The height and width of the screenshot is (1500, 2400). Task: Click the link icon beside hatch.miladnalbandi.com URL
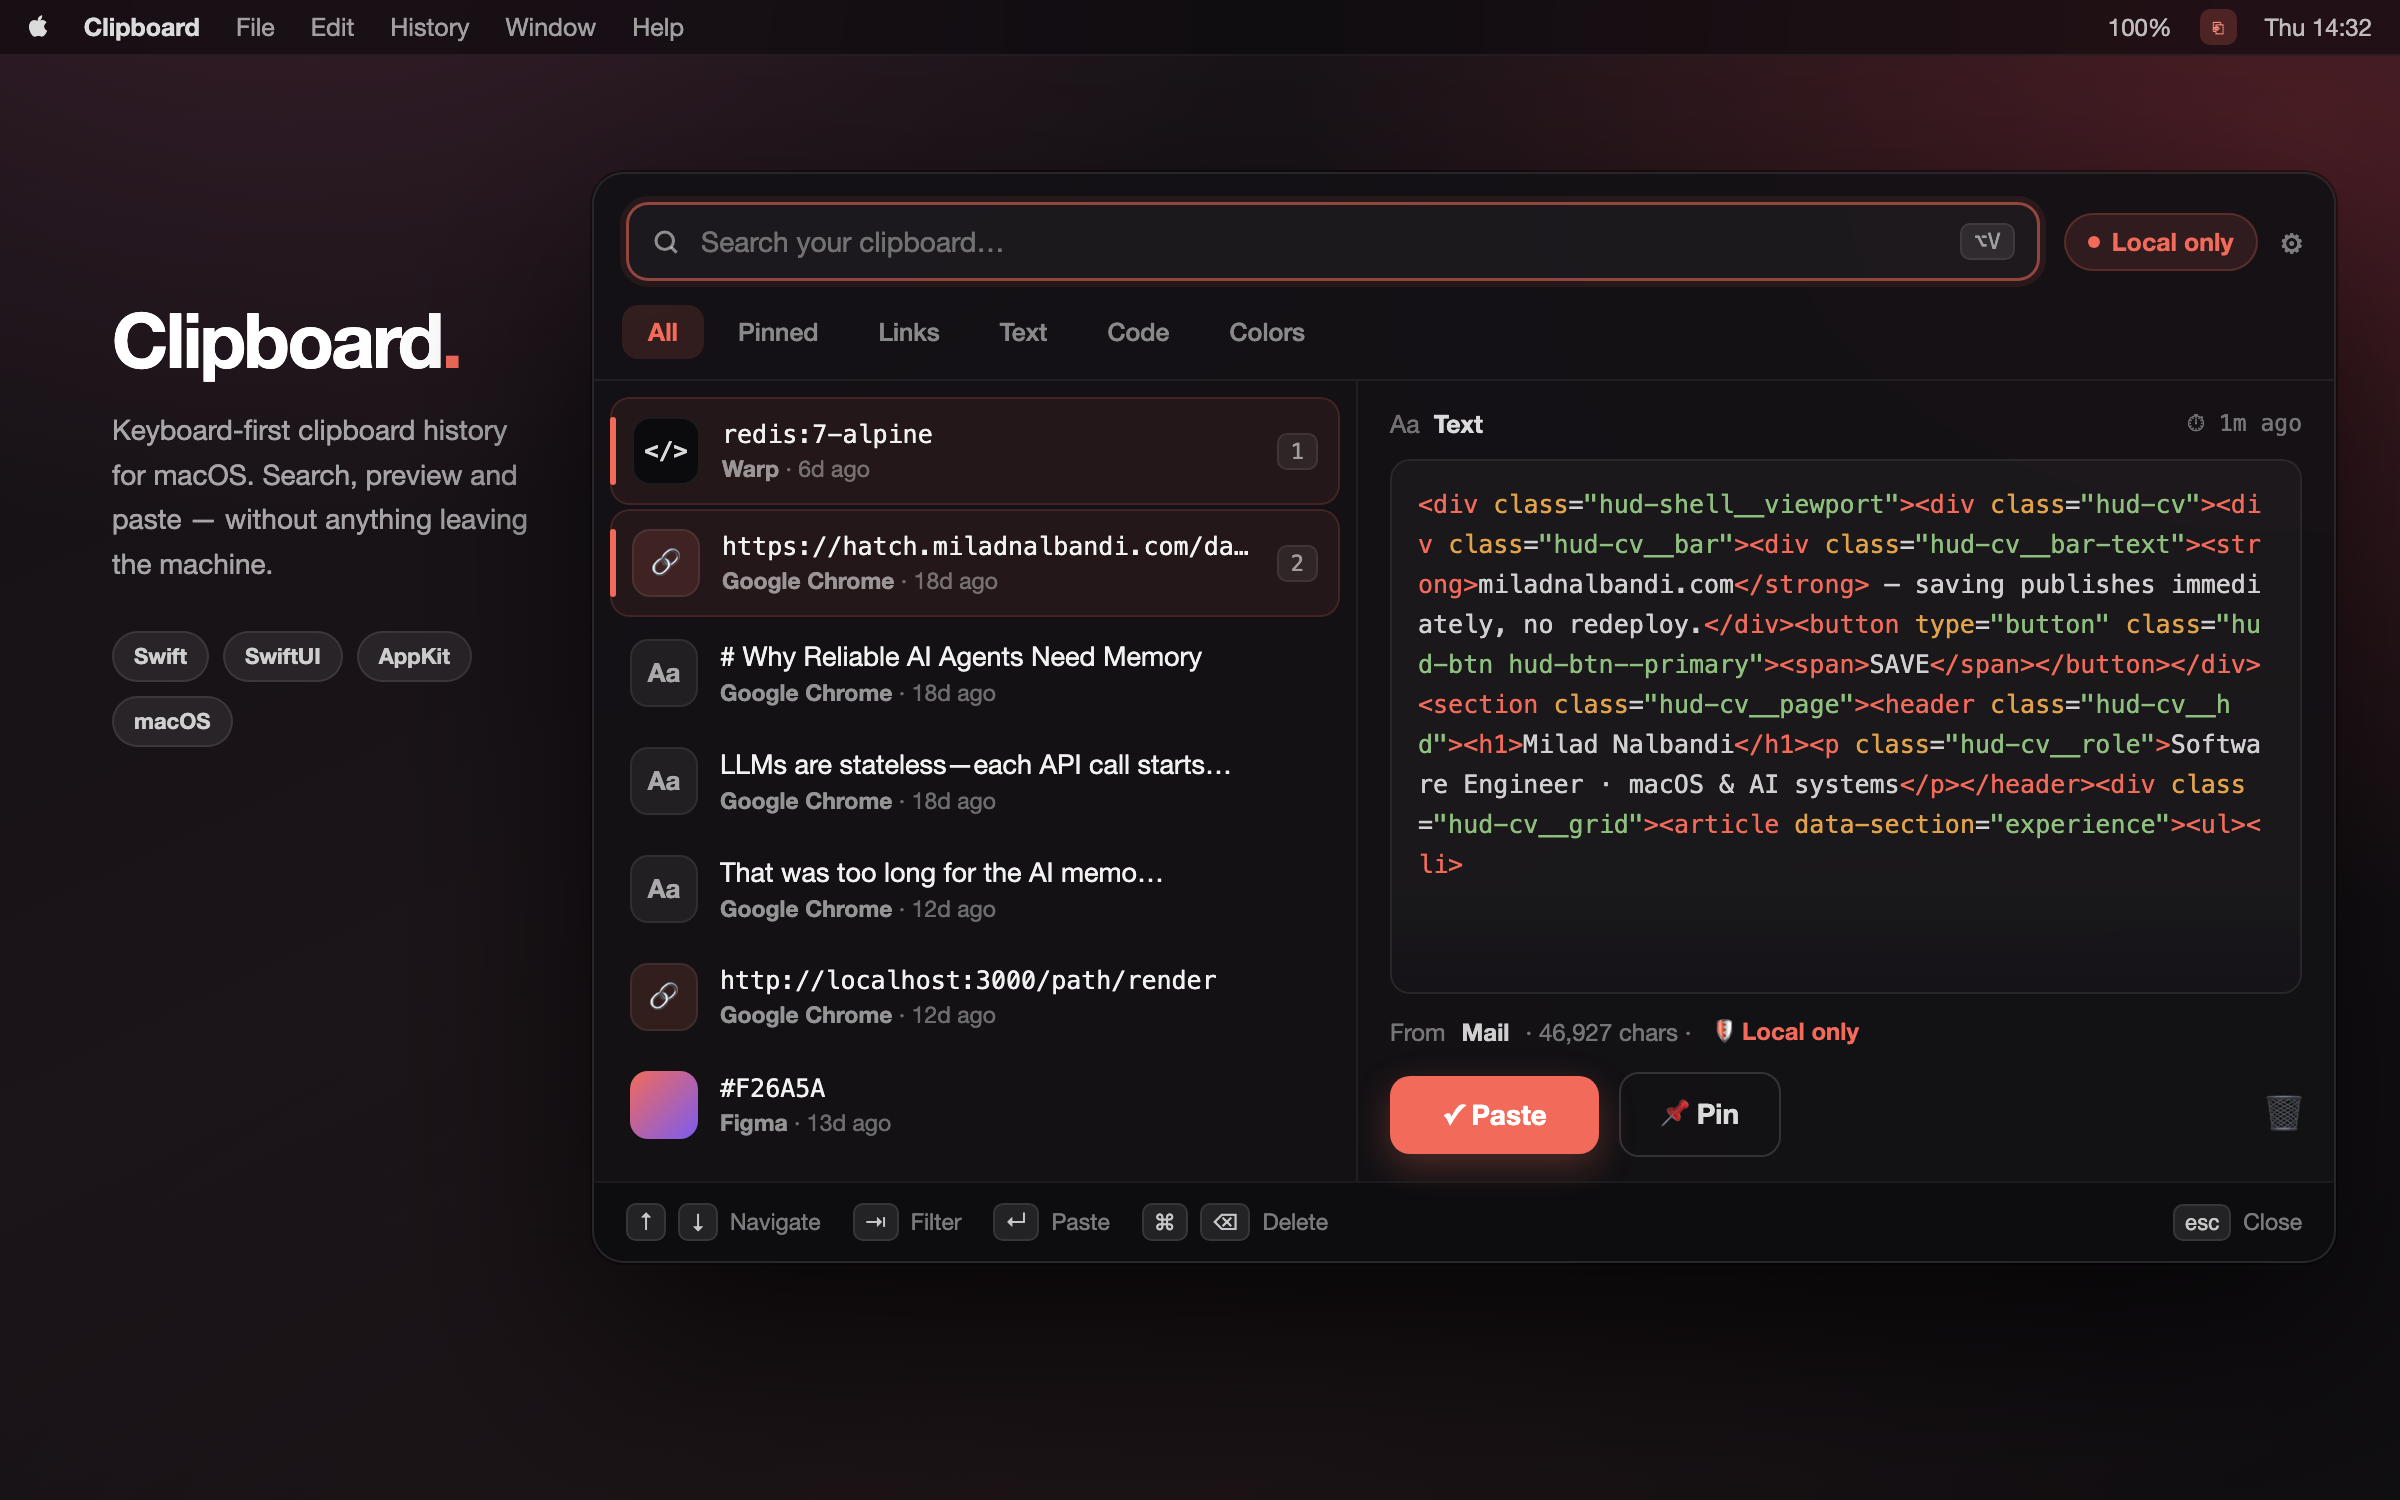point(666,563)
